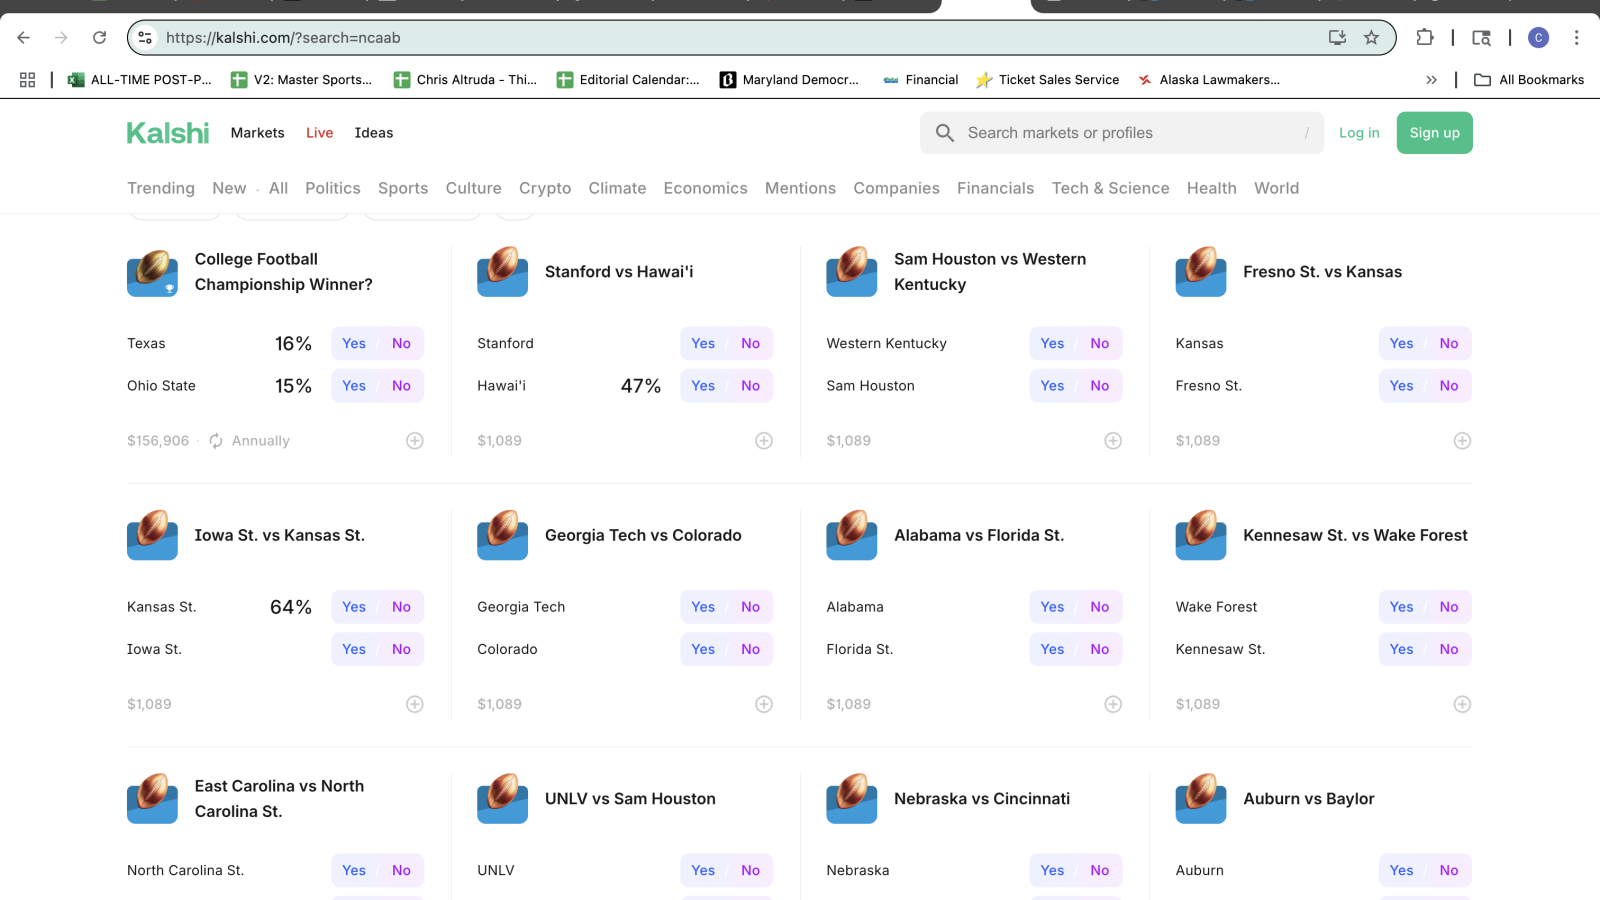
Task: Open the Georgia Tech vs Colorado market title
Action: click(643, 536)
